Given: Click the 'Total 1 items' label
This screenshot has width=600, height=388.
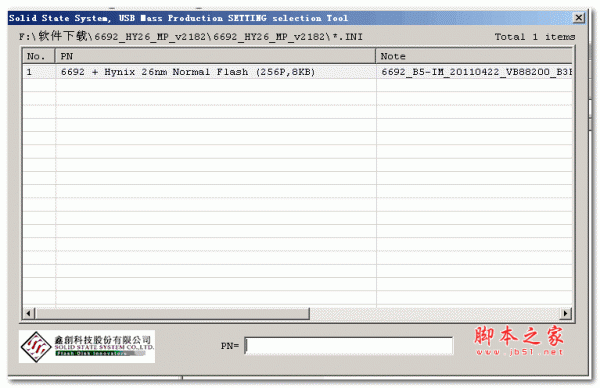Looking at the screenshot, I should pos(535,37).
